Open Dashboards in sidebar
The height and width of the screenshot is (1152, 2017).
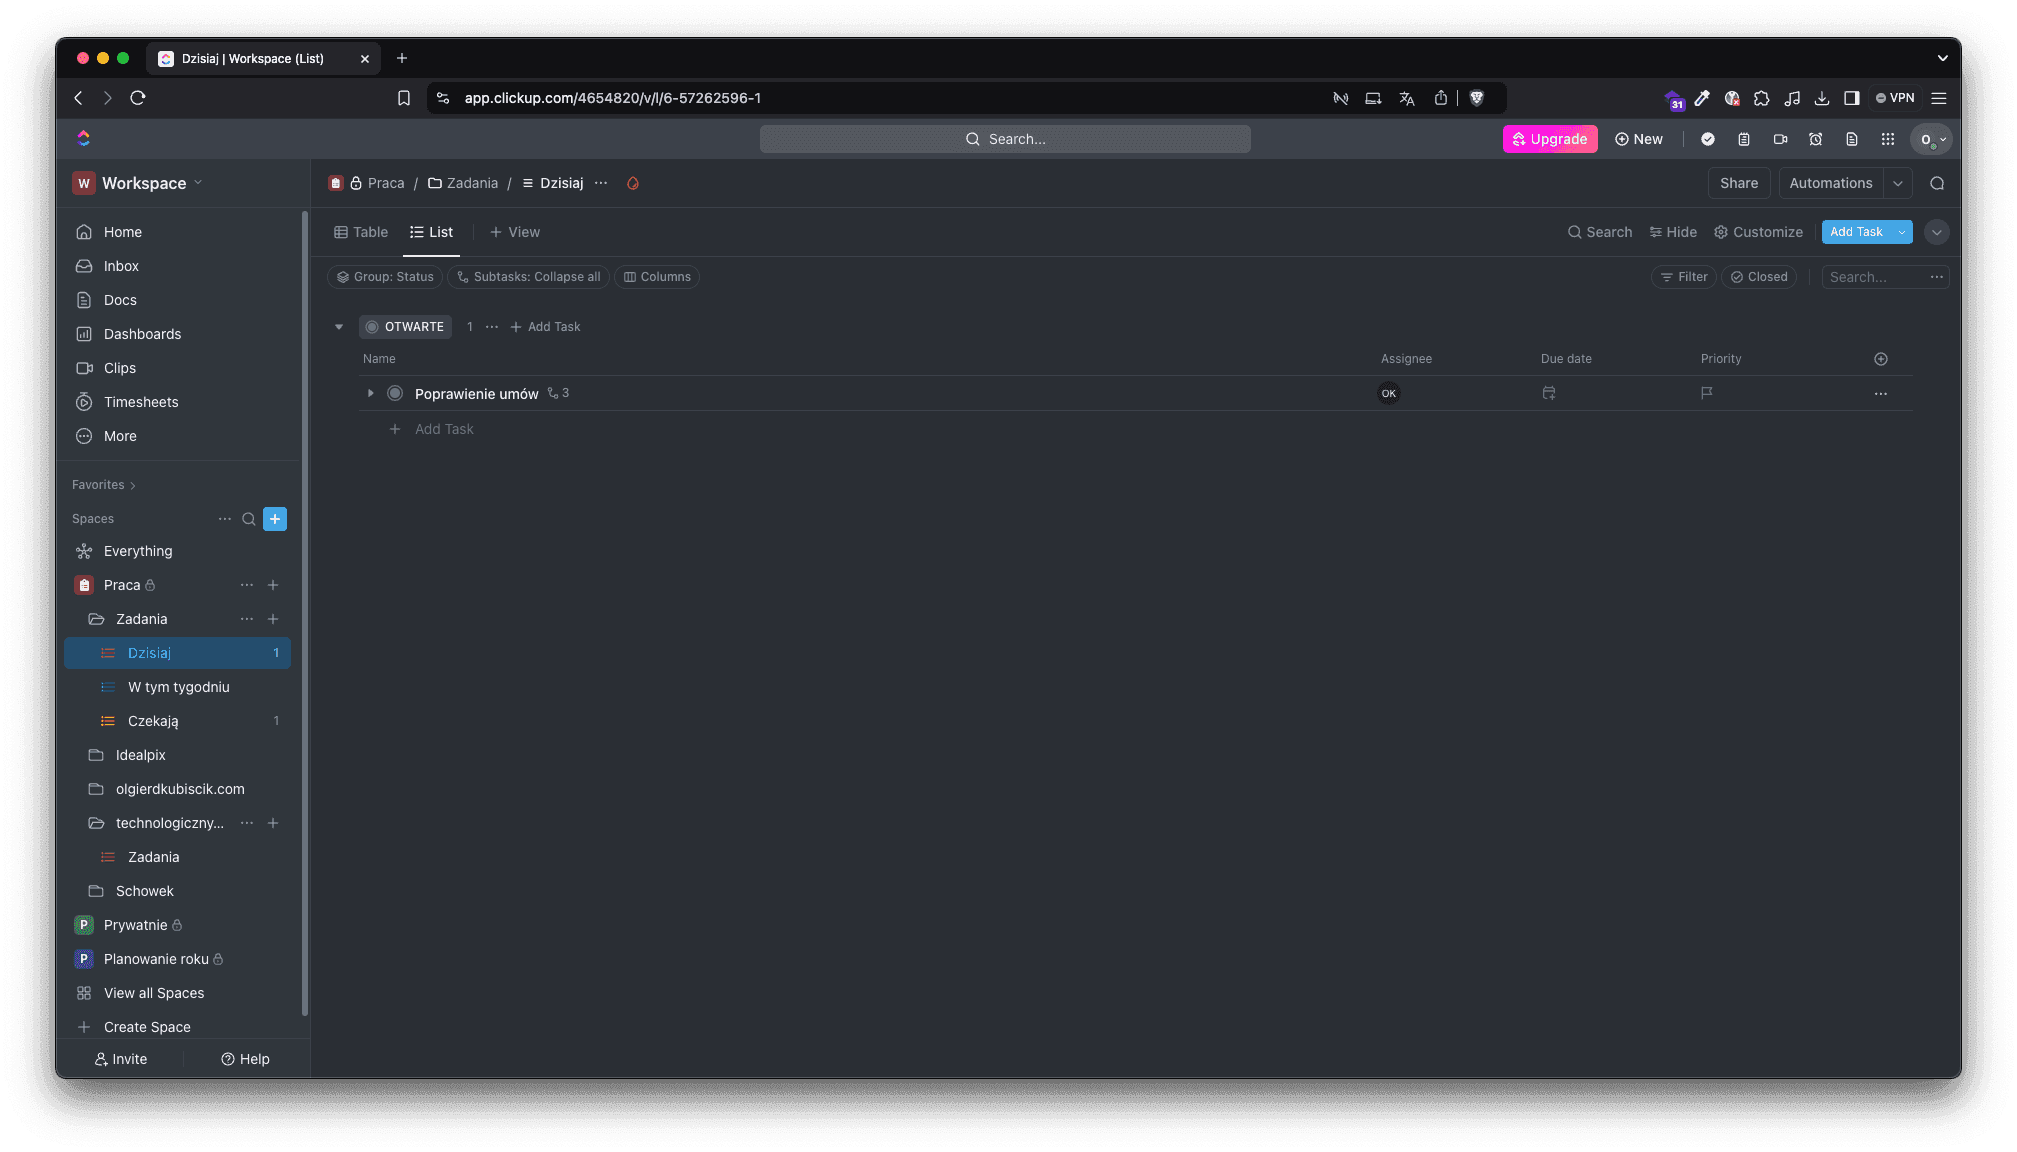tap(142, 334)
